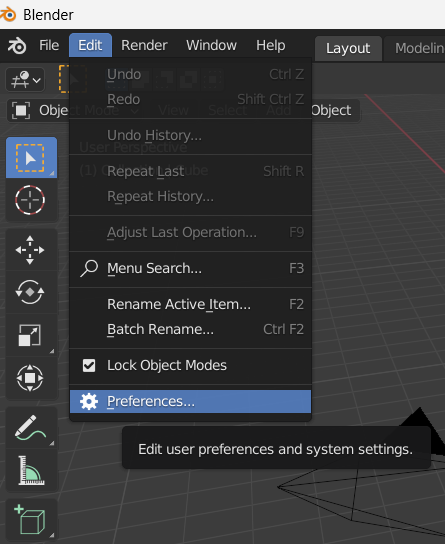Select the Annotate pencil tool

coord(31,427)
